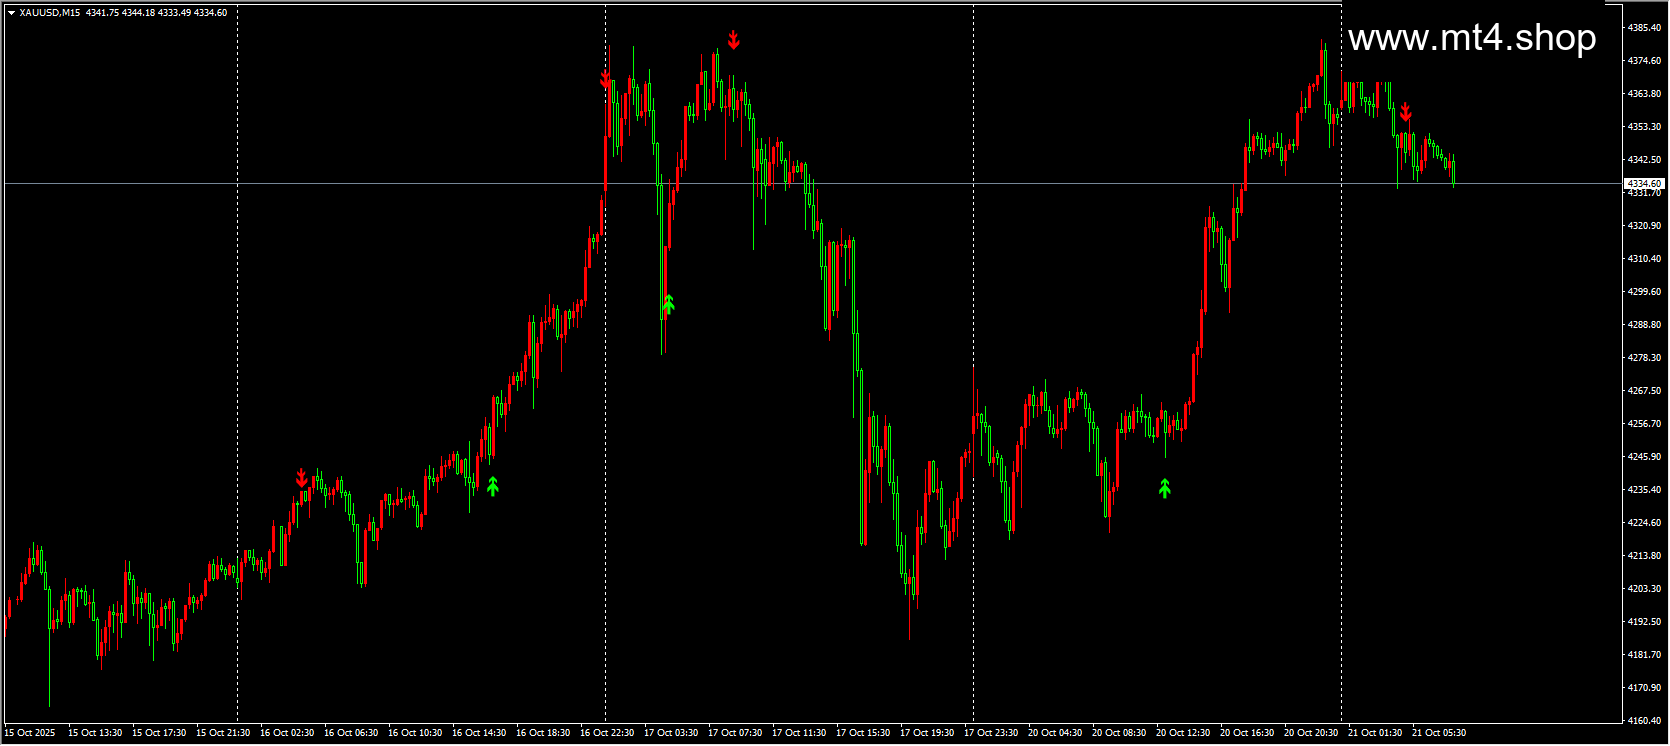Click price level 4363.80 on the price axis

1645,94
